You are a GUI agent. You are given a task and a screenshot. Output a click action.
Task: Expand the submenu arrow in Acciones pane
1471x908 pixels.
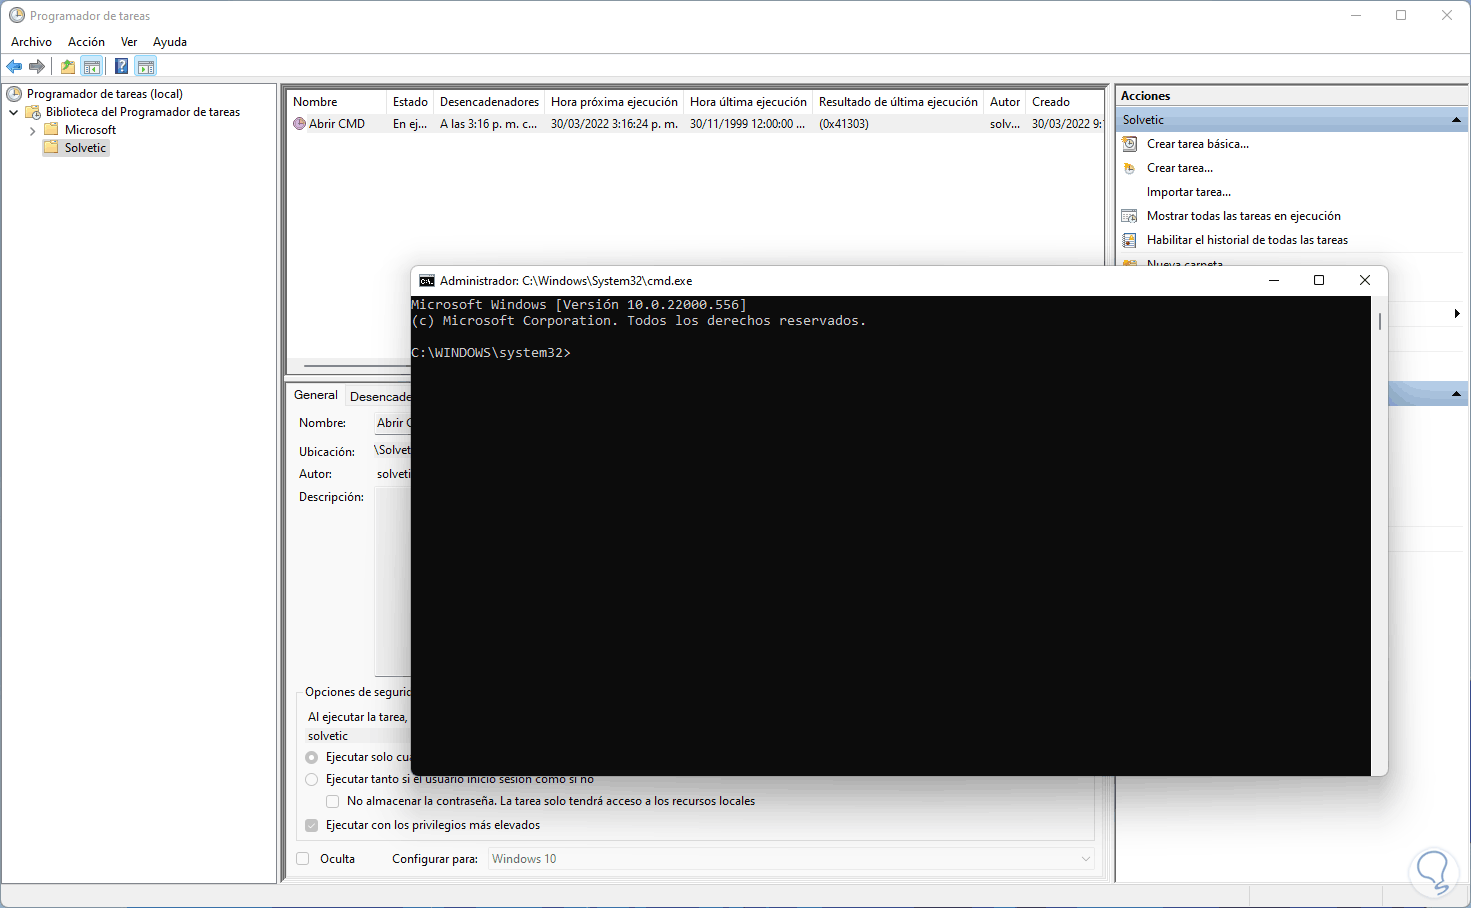(x=1457, y=314)
